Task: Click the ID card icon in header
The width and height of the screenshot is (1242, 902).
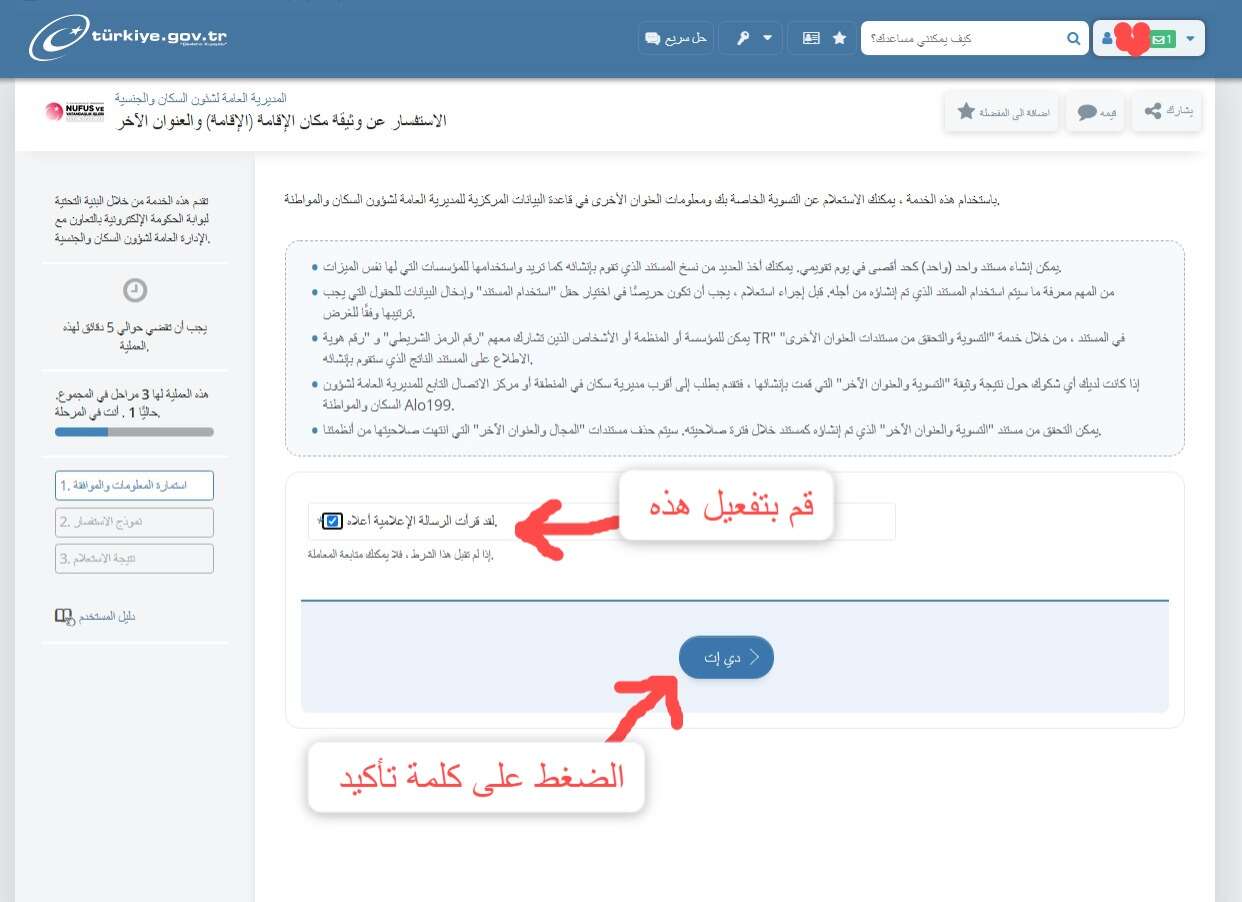Action: coord(810,39)
